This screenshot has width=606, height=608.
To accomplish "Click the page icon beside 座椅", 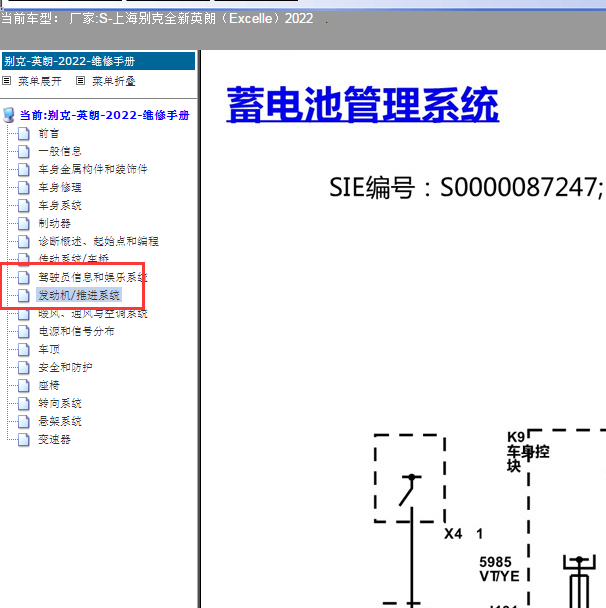I will coord(24,385).
